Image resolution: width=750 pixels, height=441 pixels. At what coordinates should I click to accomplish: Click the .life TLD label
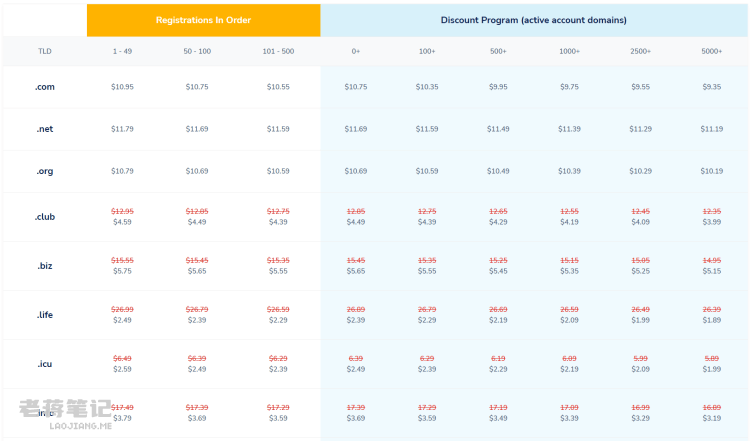click(x=44, y=315)
